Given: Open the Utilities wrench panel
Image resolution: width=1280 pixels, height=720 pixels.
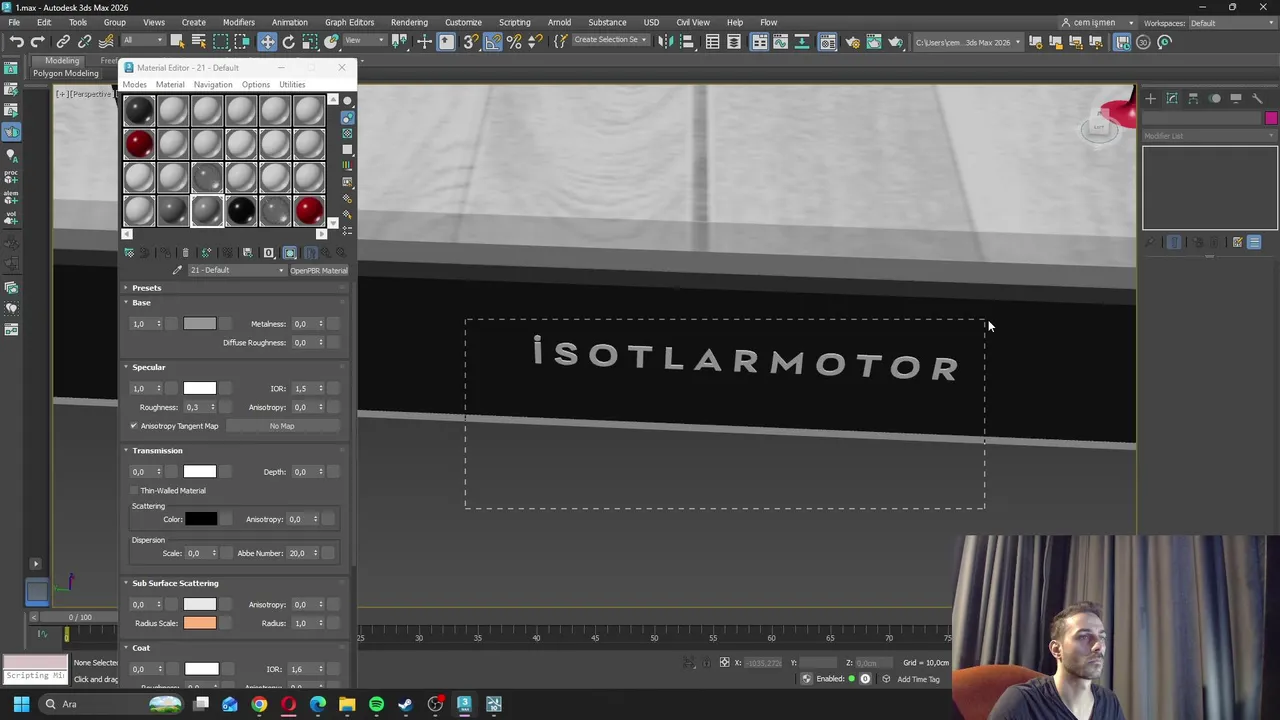Looking at the screenshot, I should tap(1257, 98).
